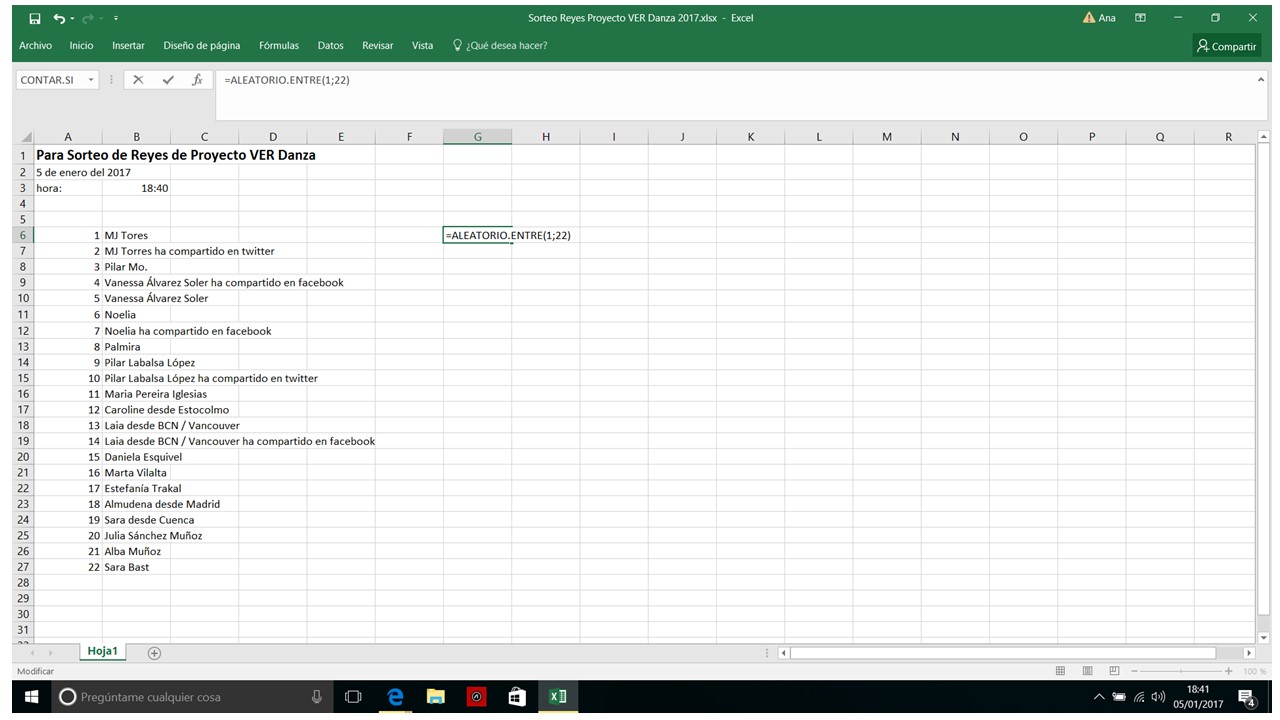Open the Customize Quick Access Toolbar dropdown
1280x720 pixels.
116,18
